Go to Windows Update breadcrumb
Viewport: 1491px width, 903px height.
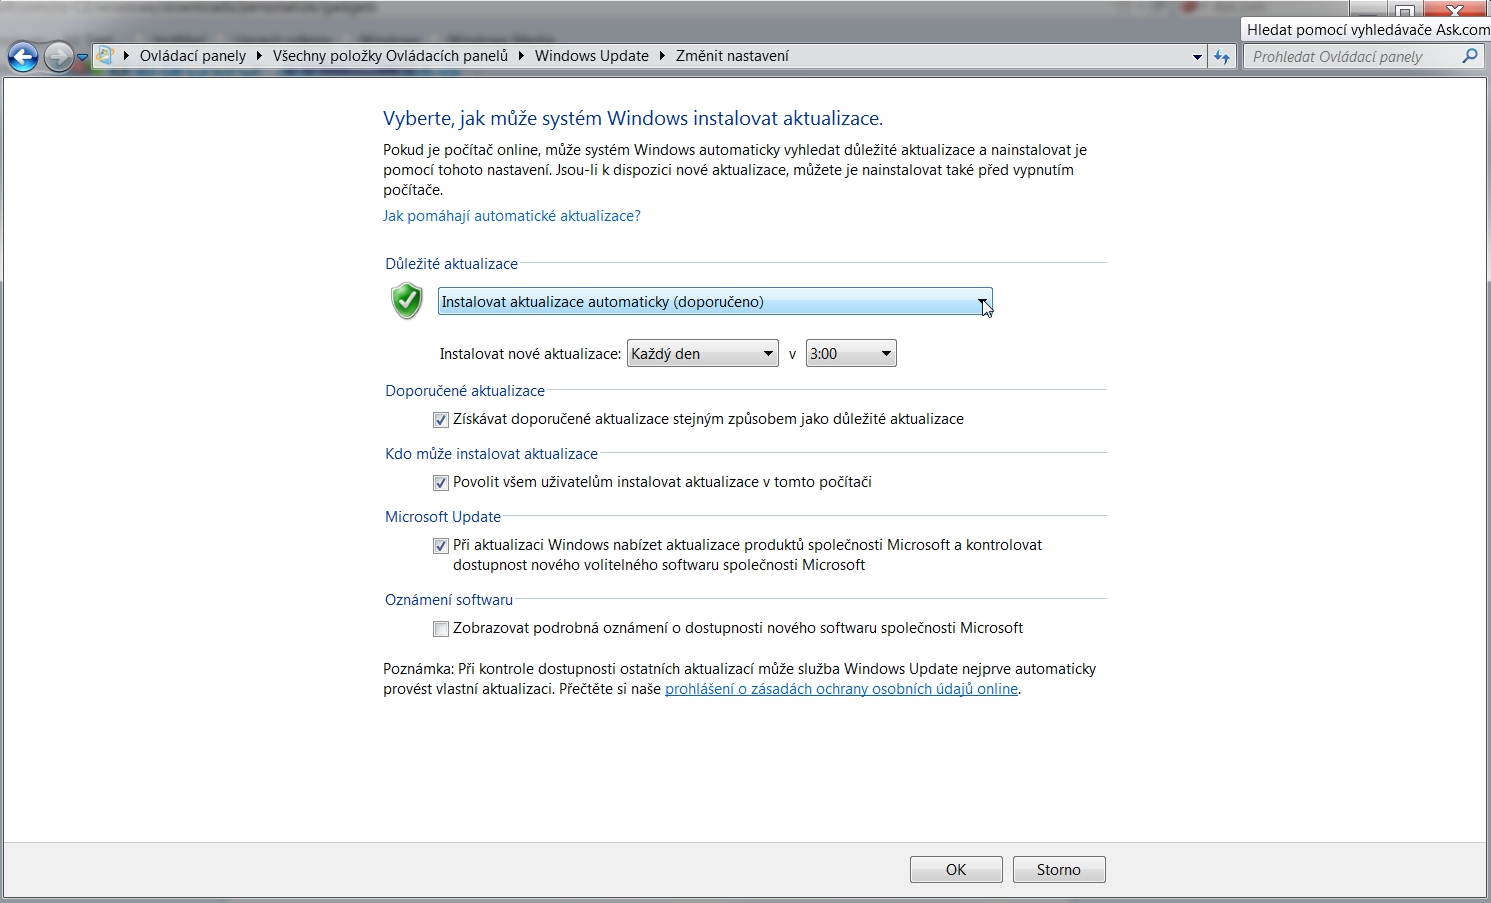591,56
